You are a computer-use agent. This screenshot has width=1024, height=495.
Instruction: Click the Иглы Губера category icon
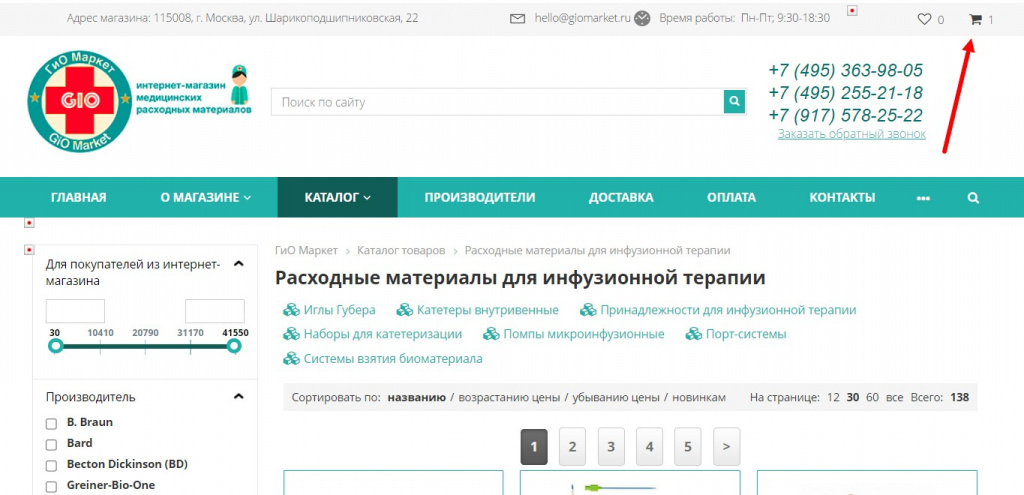tap(292, 310)
